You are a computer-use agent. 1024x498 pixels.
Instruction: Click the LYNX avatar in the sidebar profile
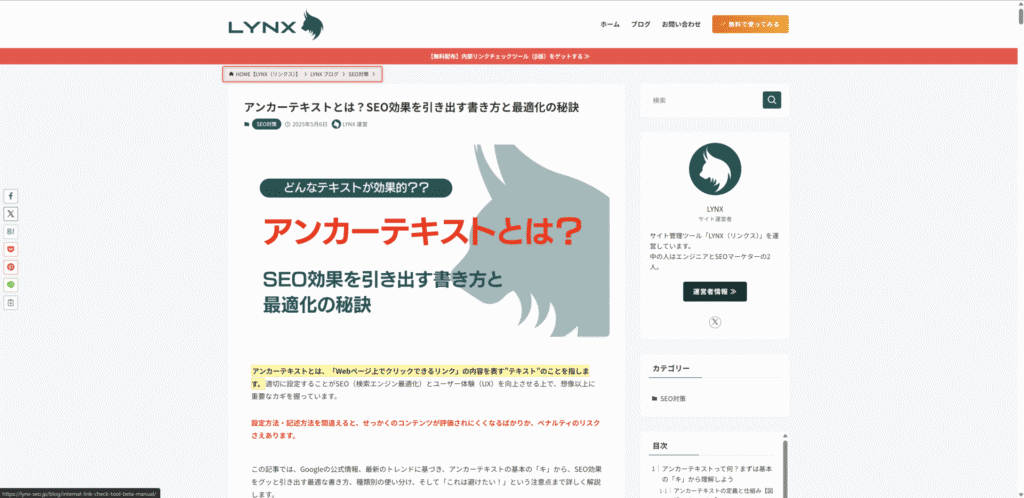tap(714, 169)
